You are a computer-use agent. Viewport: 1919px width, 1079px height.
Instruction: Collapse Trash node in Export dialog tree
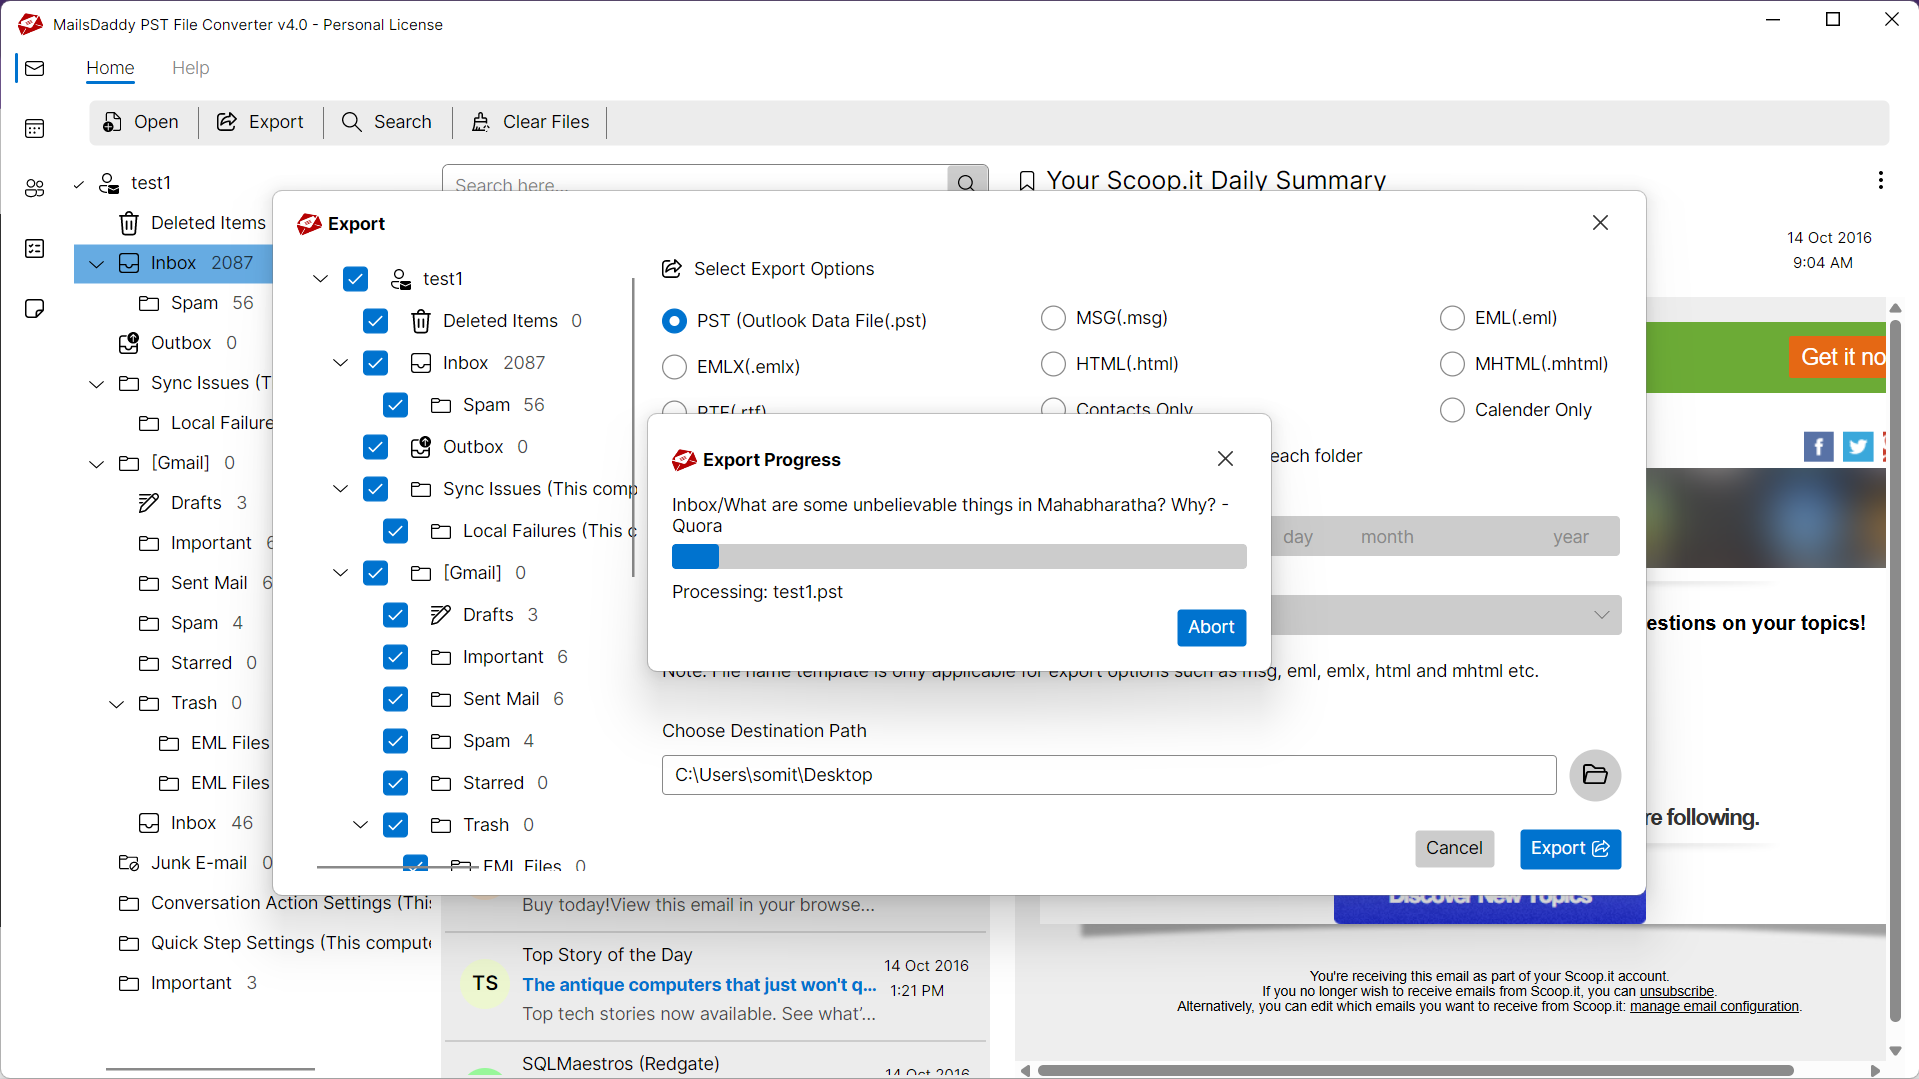pyautogui.click(x=361, y=825)
